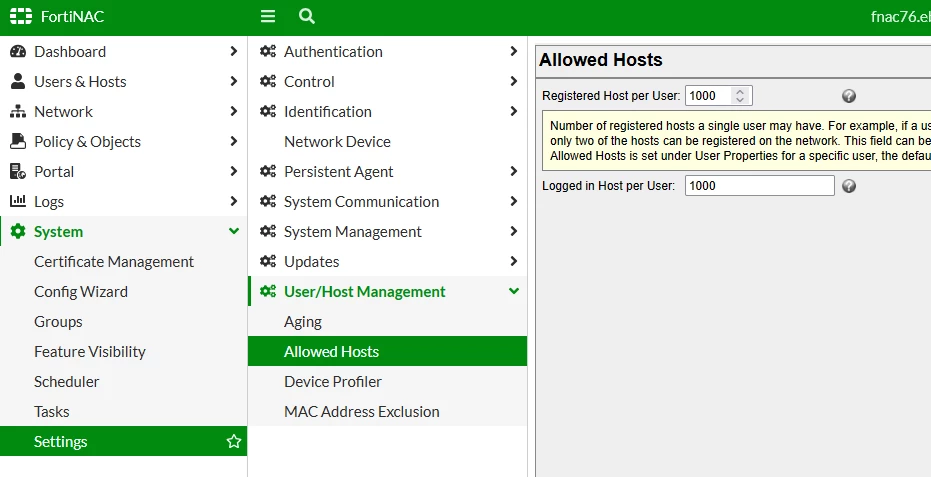Click the Policy & Objects icon
931x477 pixels.
[x=18, y=141]
